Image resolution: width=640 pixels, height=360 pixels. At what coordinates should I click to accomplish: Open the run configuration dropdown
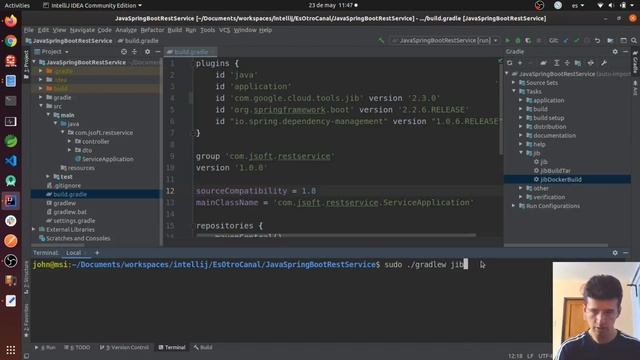(444, 40)
